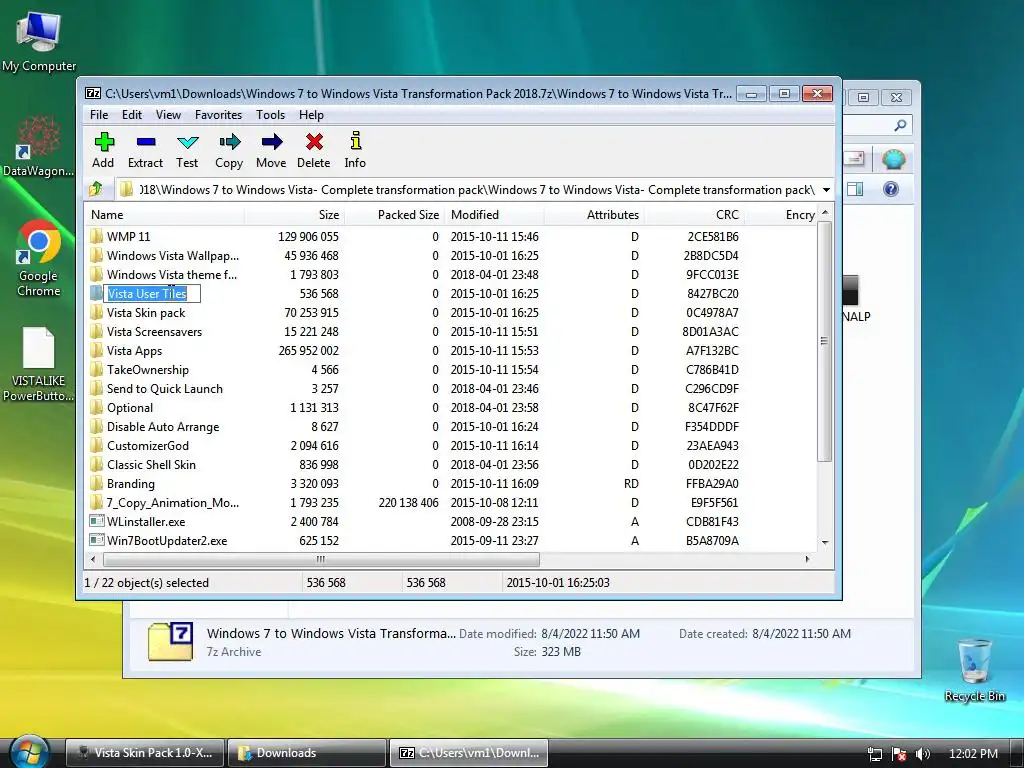Select the Vista Apps folder icon

click(x=97, y=350)
